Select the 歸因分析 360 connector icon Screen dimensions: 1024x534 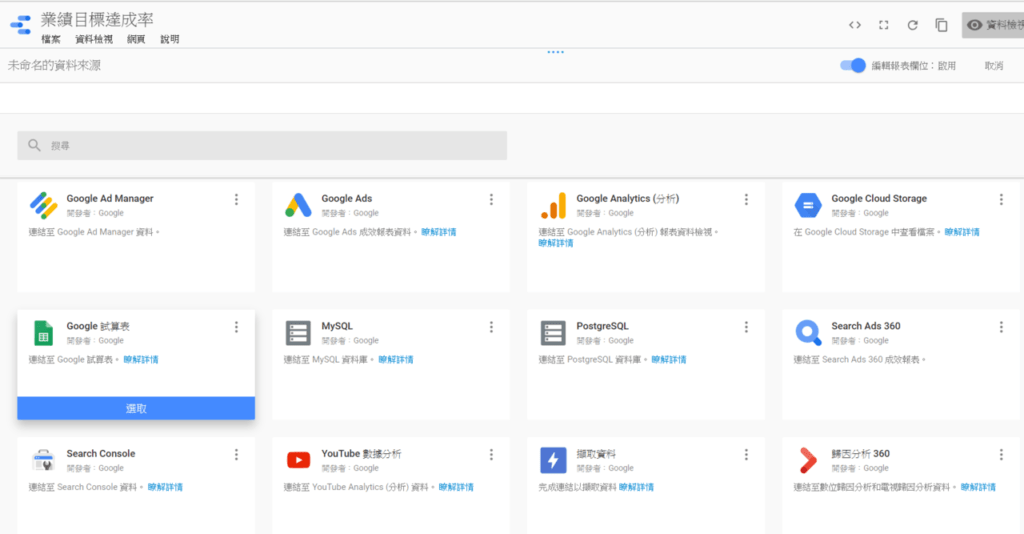click(x=808, y=460)
